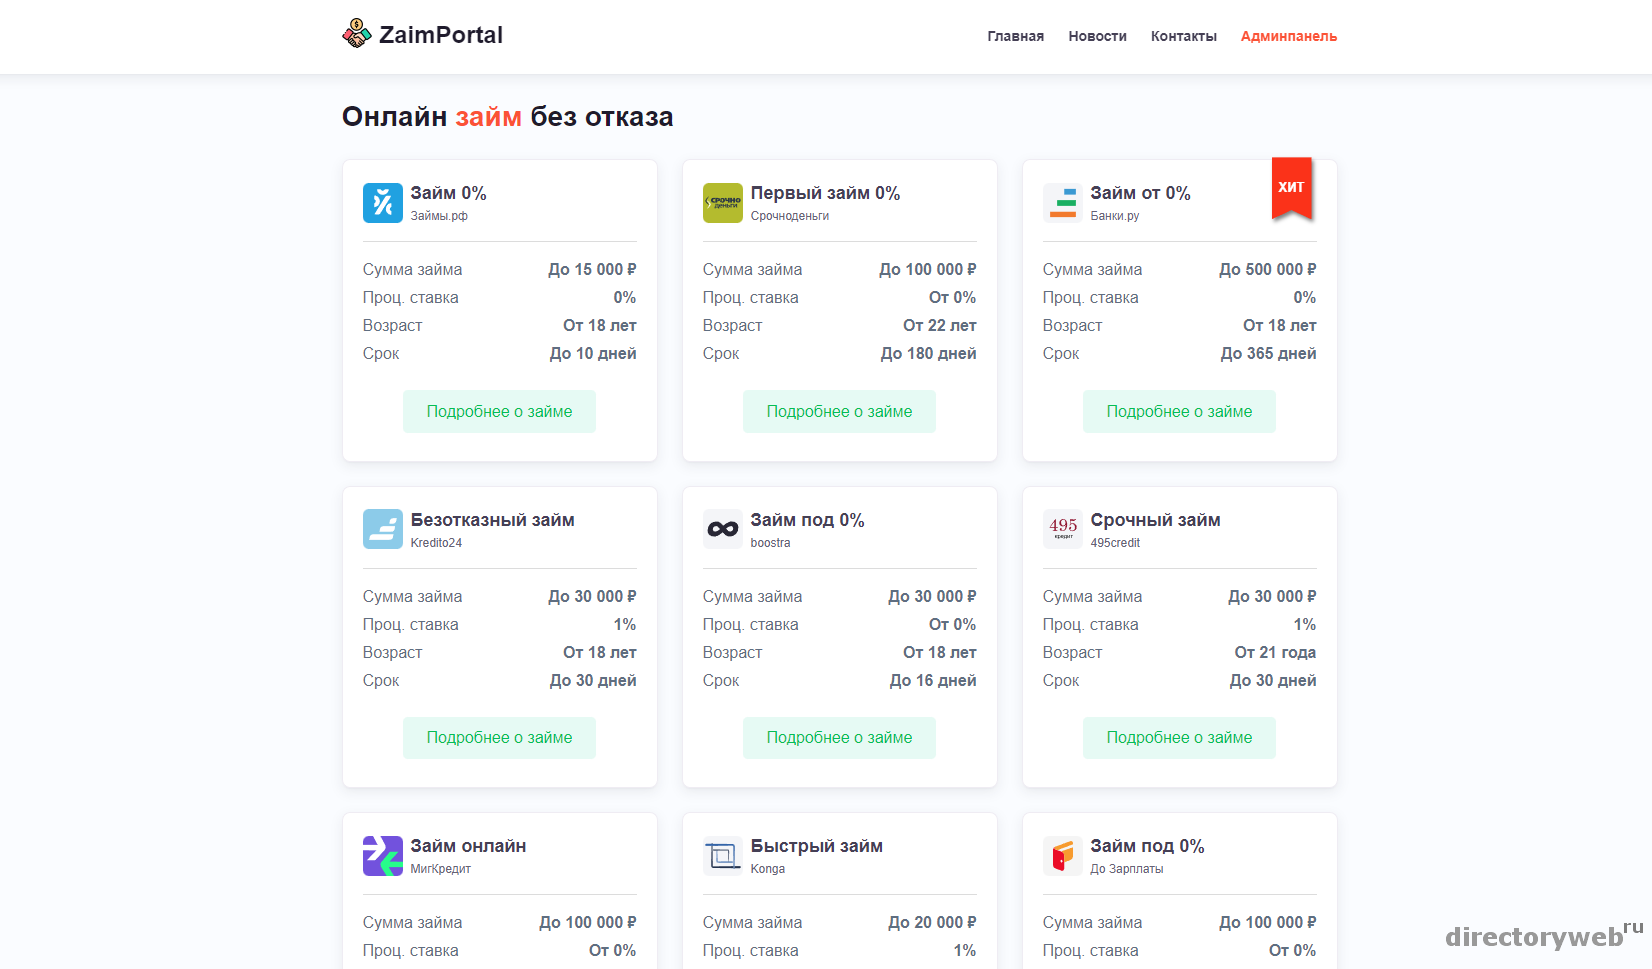Click the Безотказный займ card title
This screenshot has height=969, width=1652.
[x=492, y=520]
